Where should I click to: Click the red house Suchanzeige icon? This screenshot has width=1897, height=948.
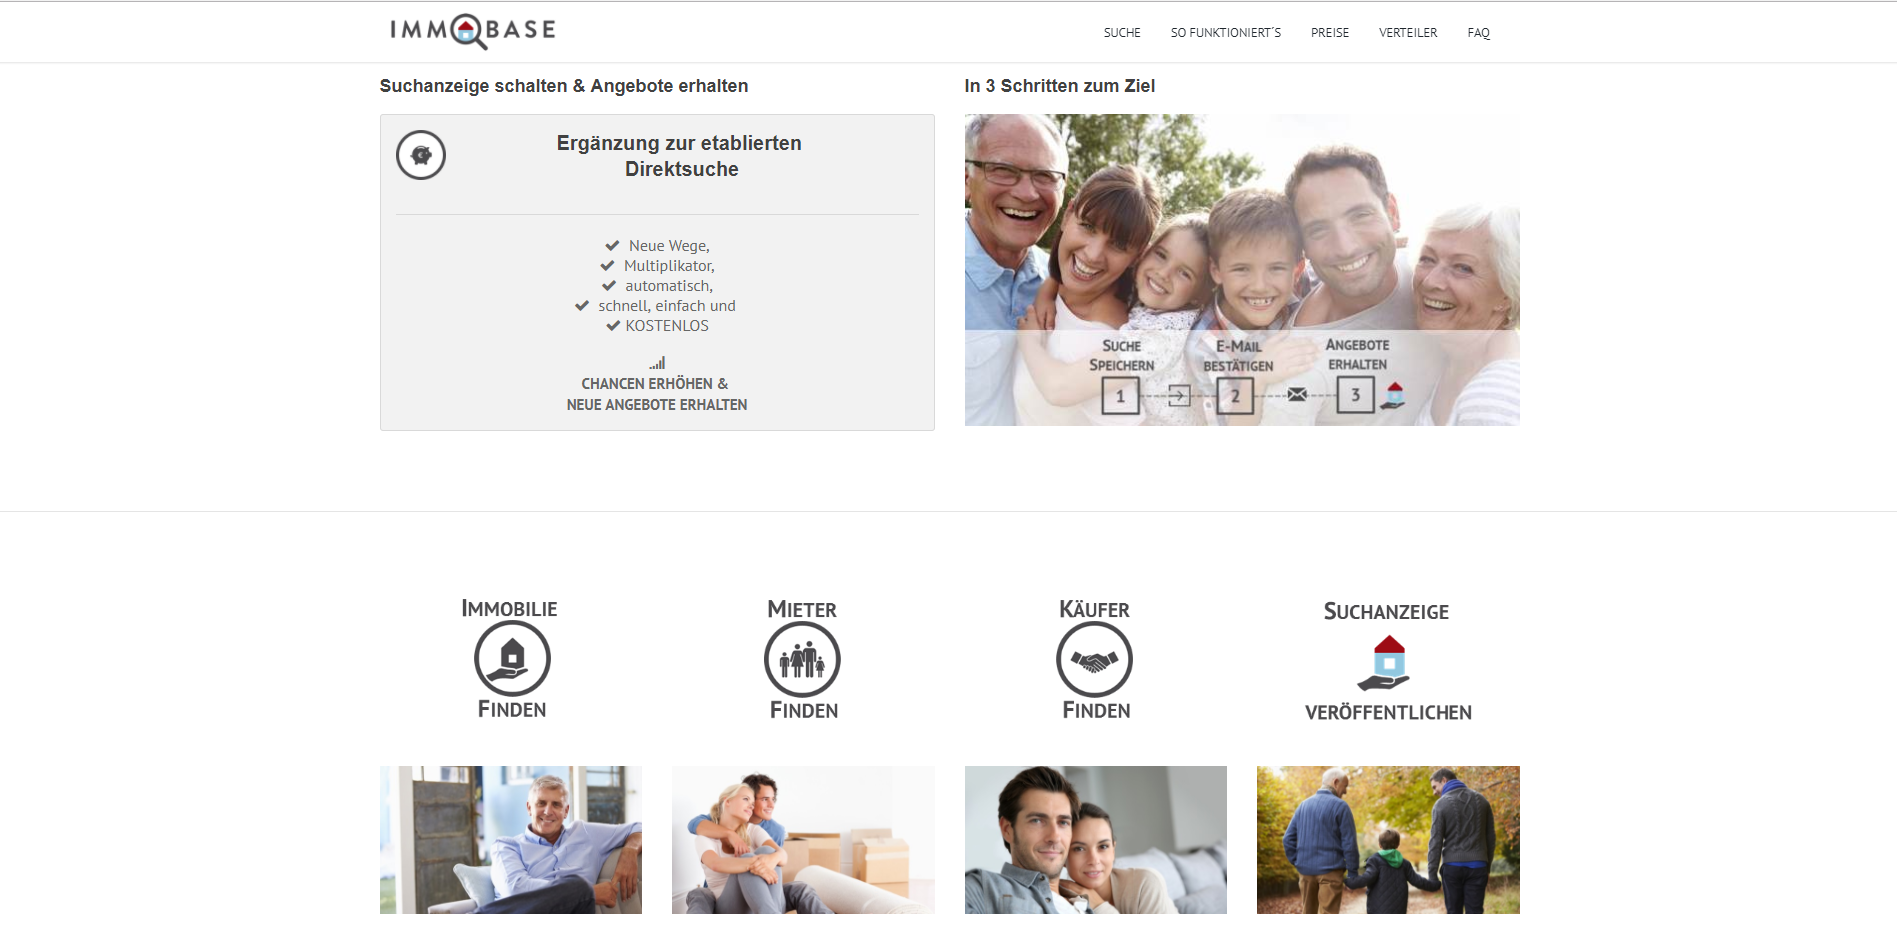tap(1385, 663)
